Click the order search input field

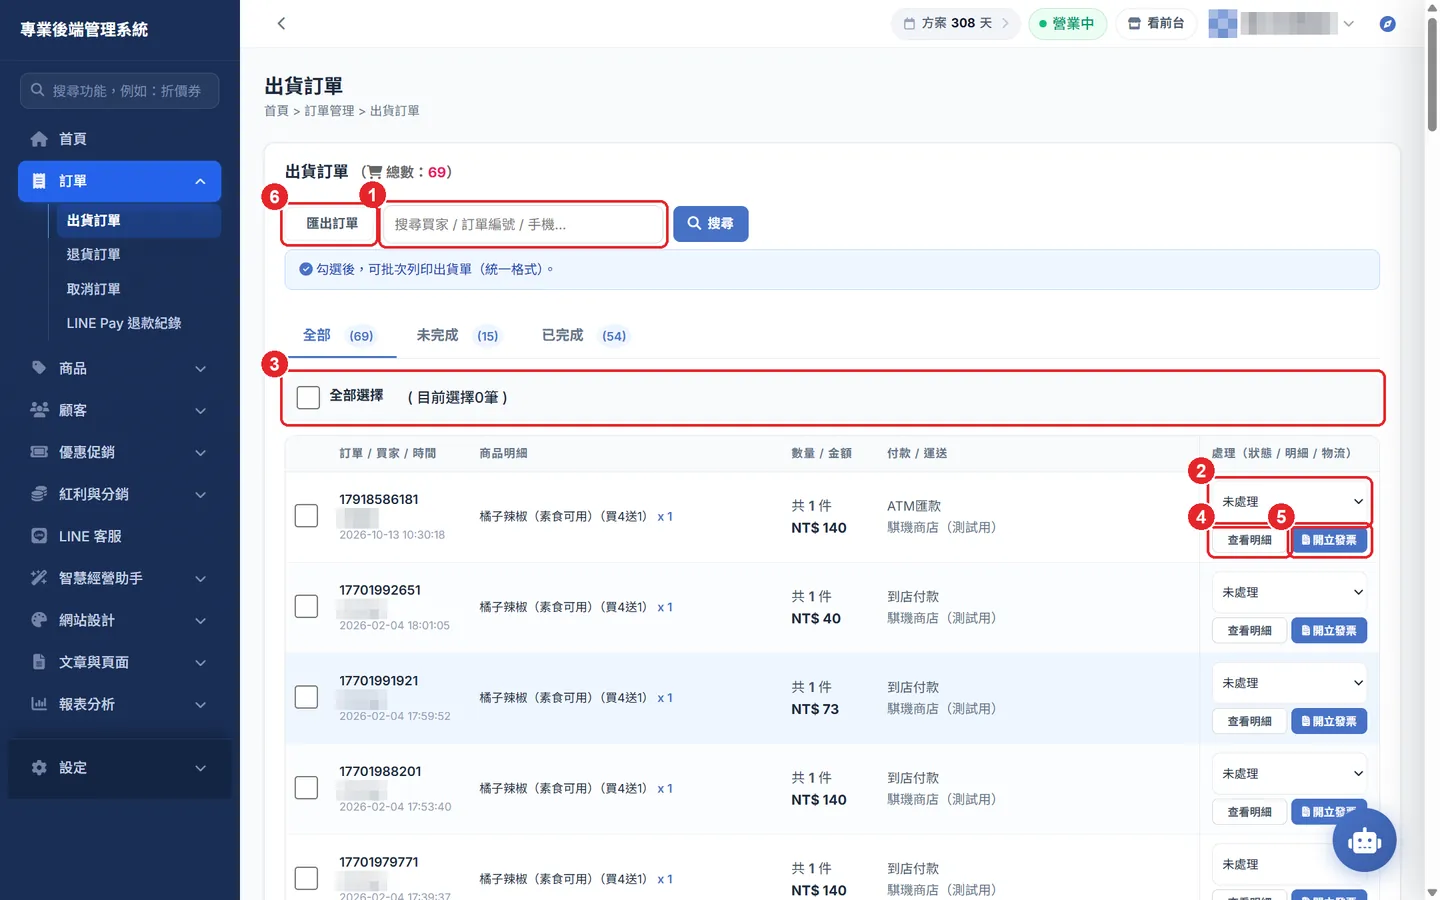524,224
